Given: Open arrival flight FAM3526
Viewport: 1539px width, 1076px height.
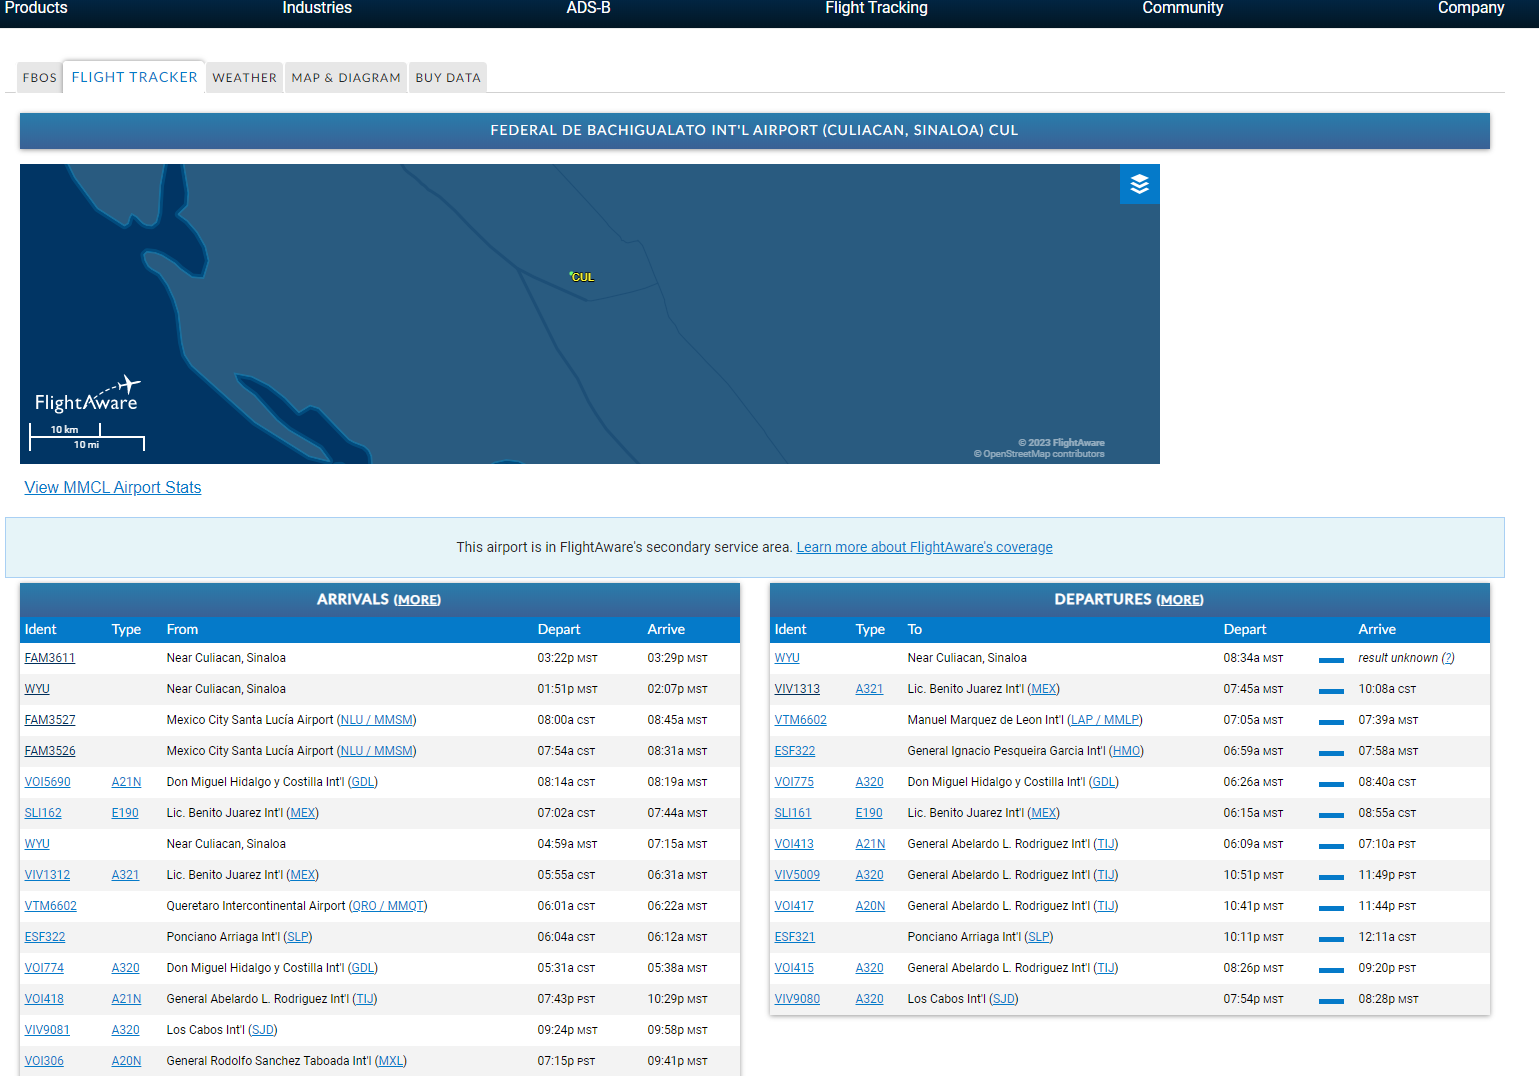Looking at the screenshot, I should (x=50, y=751).
